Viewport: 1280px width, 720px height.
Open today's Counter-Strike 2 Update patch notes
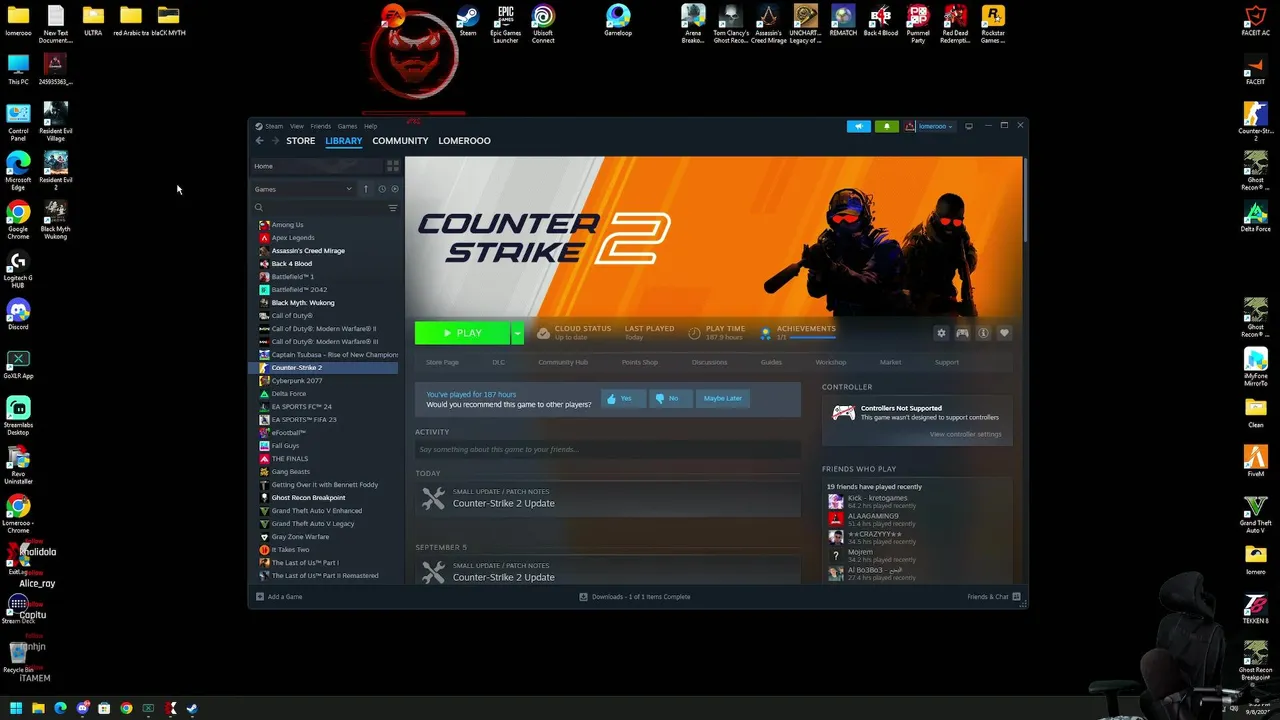pos(608,498)
